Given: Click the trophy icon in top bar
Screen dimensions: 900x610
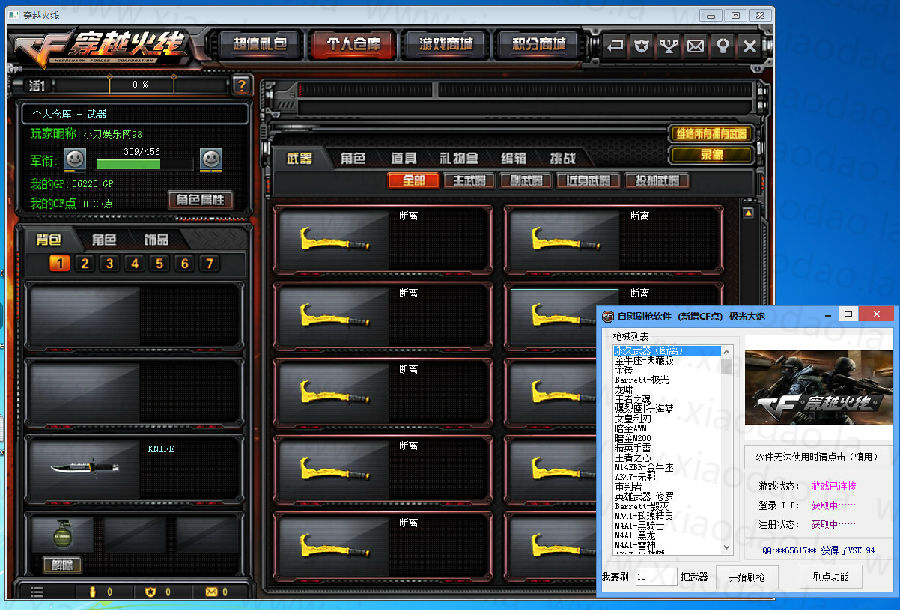Looking at the screenshot, I should click(668, 45).
